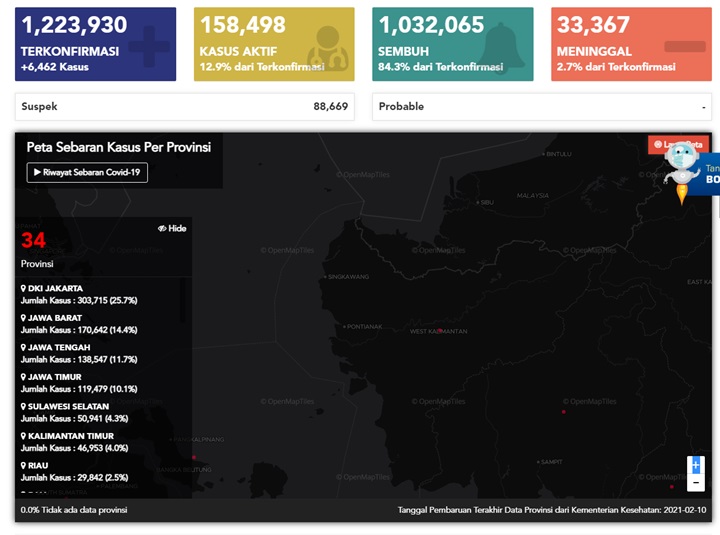
Task: Choose Kalimantan Timur from province list
Action: [x=74, y=442]
